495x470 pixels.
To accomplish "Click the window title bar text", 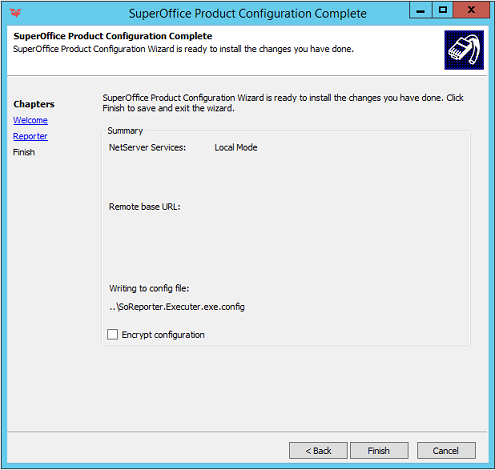I will pos(248,14).
